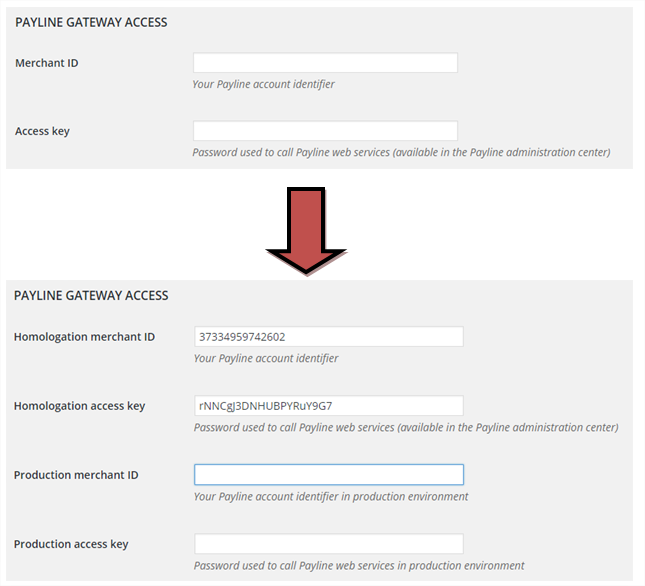Click the "Production access key" label
Viewport: 645px width, 586px height.
71,544
